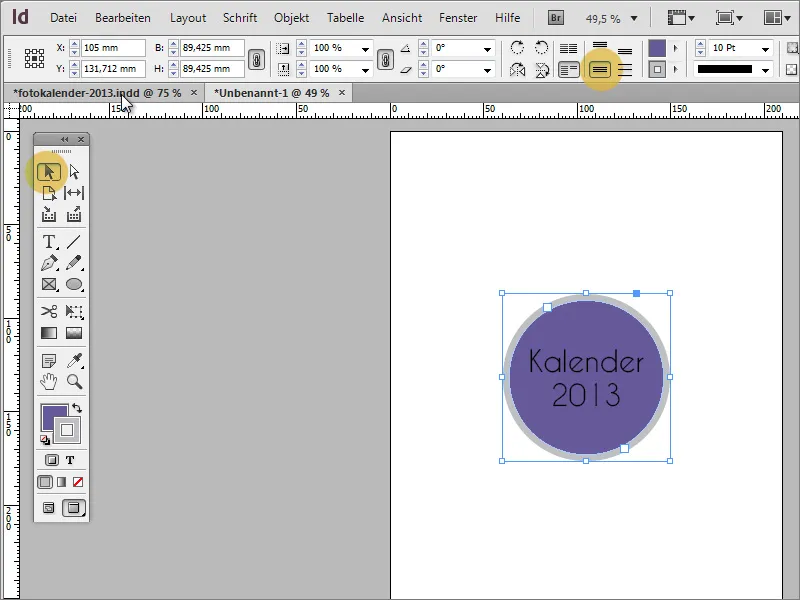800x600 pixels.
Task: Set formatting to affect text
Action: 70,460
